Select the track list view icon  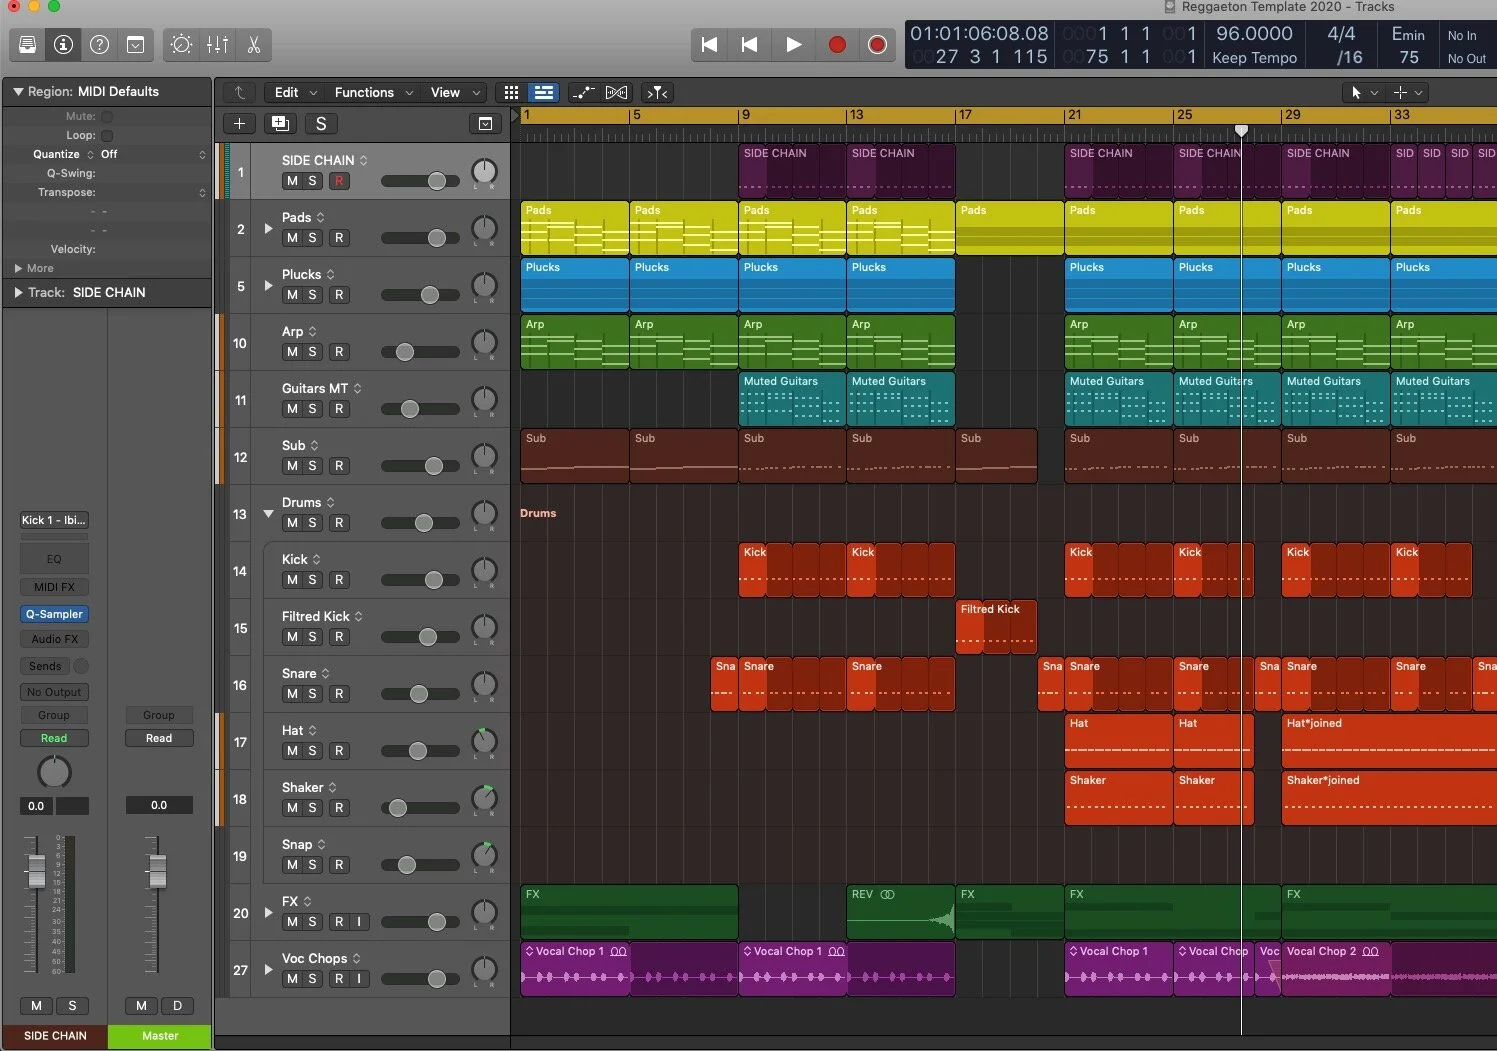click(544, 93)
